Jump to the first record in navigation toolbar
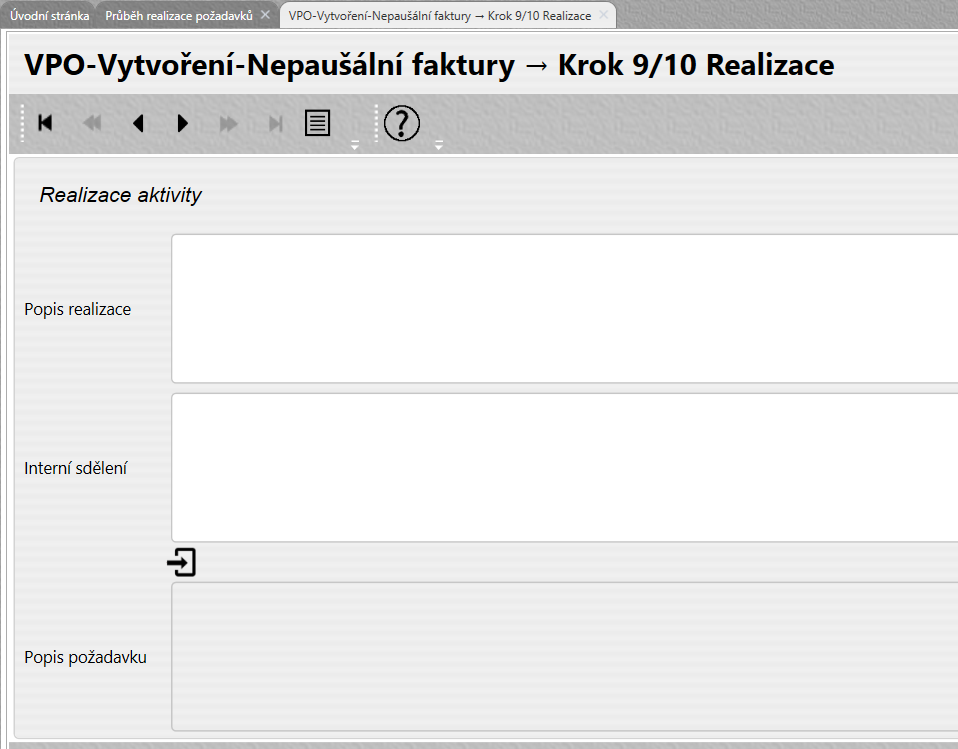Screen dimensions: 958x749 [x=45, y=123]
